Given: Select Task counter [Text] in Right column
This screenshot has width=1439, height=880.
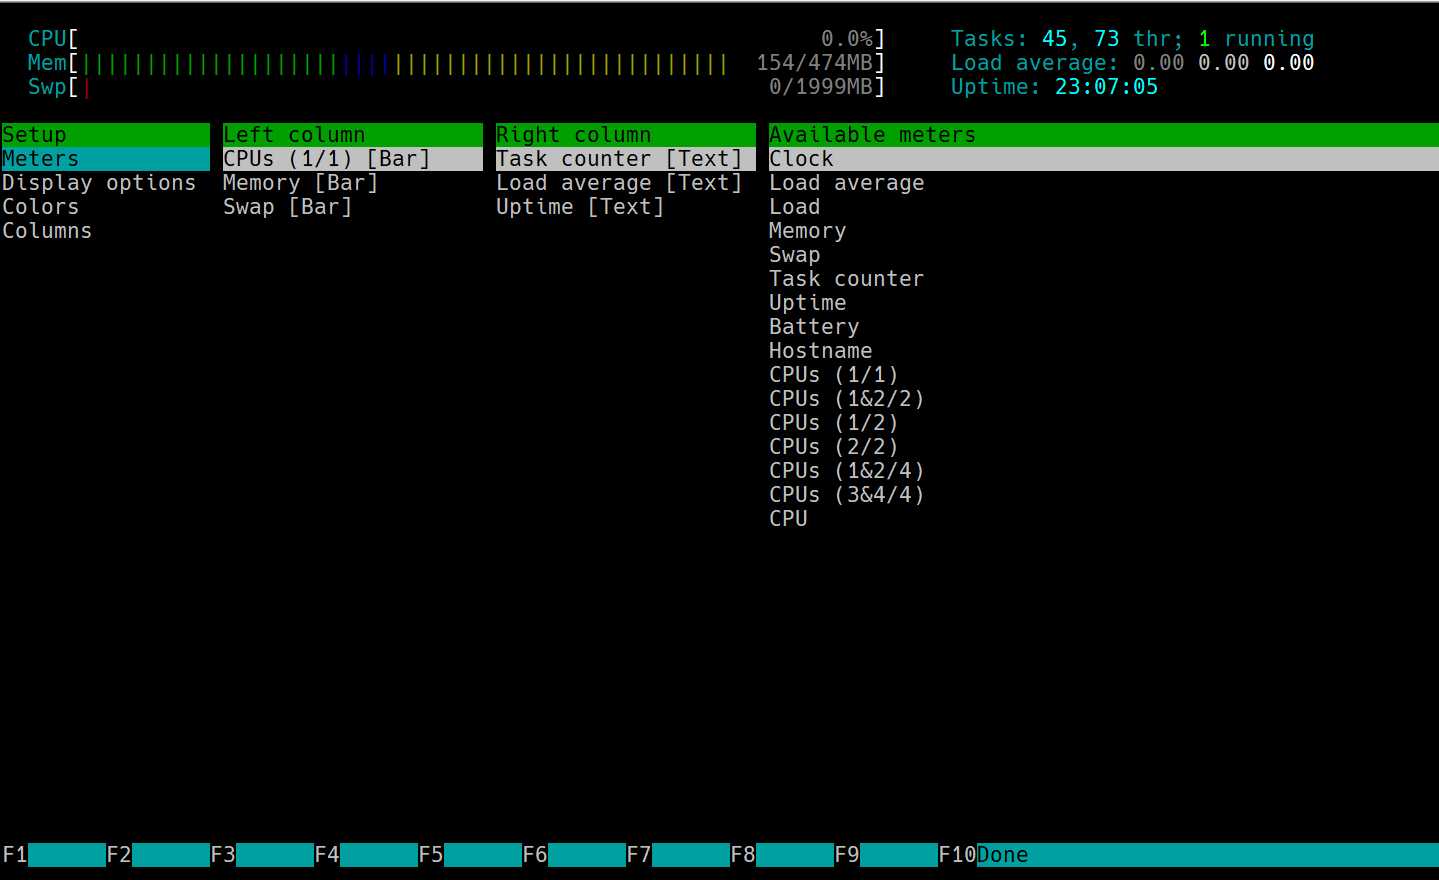Looking at the screenshot, I should pos(625,159).
